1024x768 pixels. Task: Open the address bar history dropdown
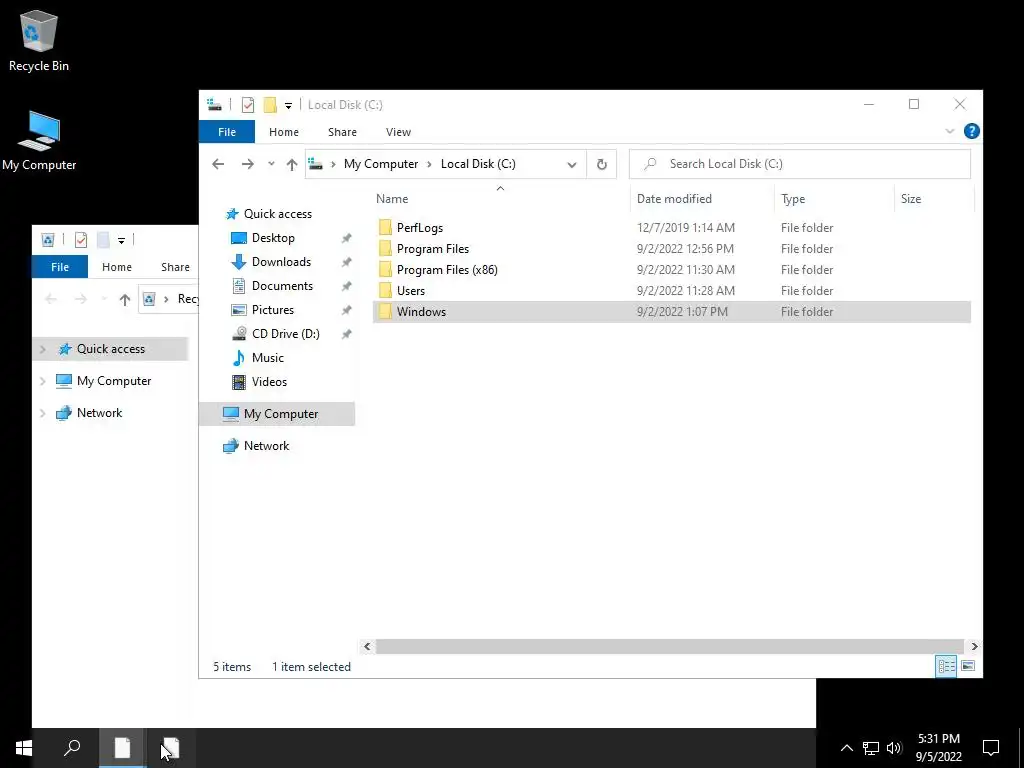pyautogui.click(x=571, y=165)
